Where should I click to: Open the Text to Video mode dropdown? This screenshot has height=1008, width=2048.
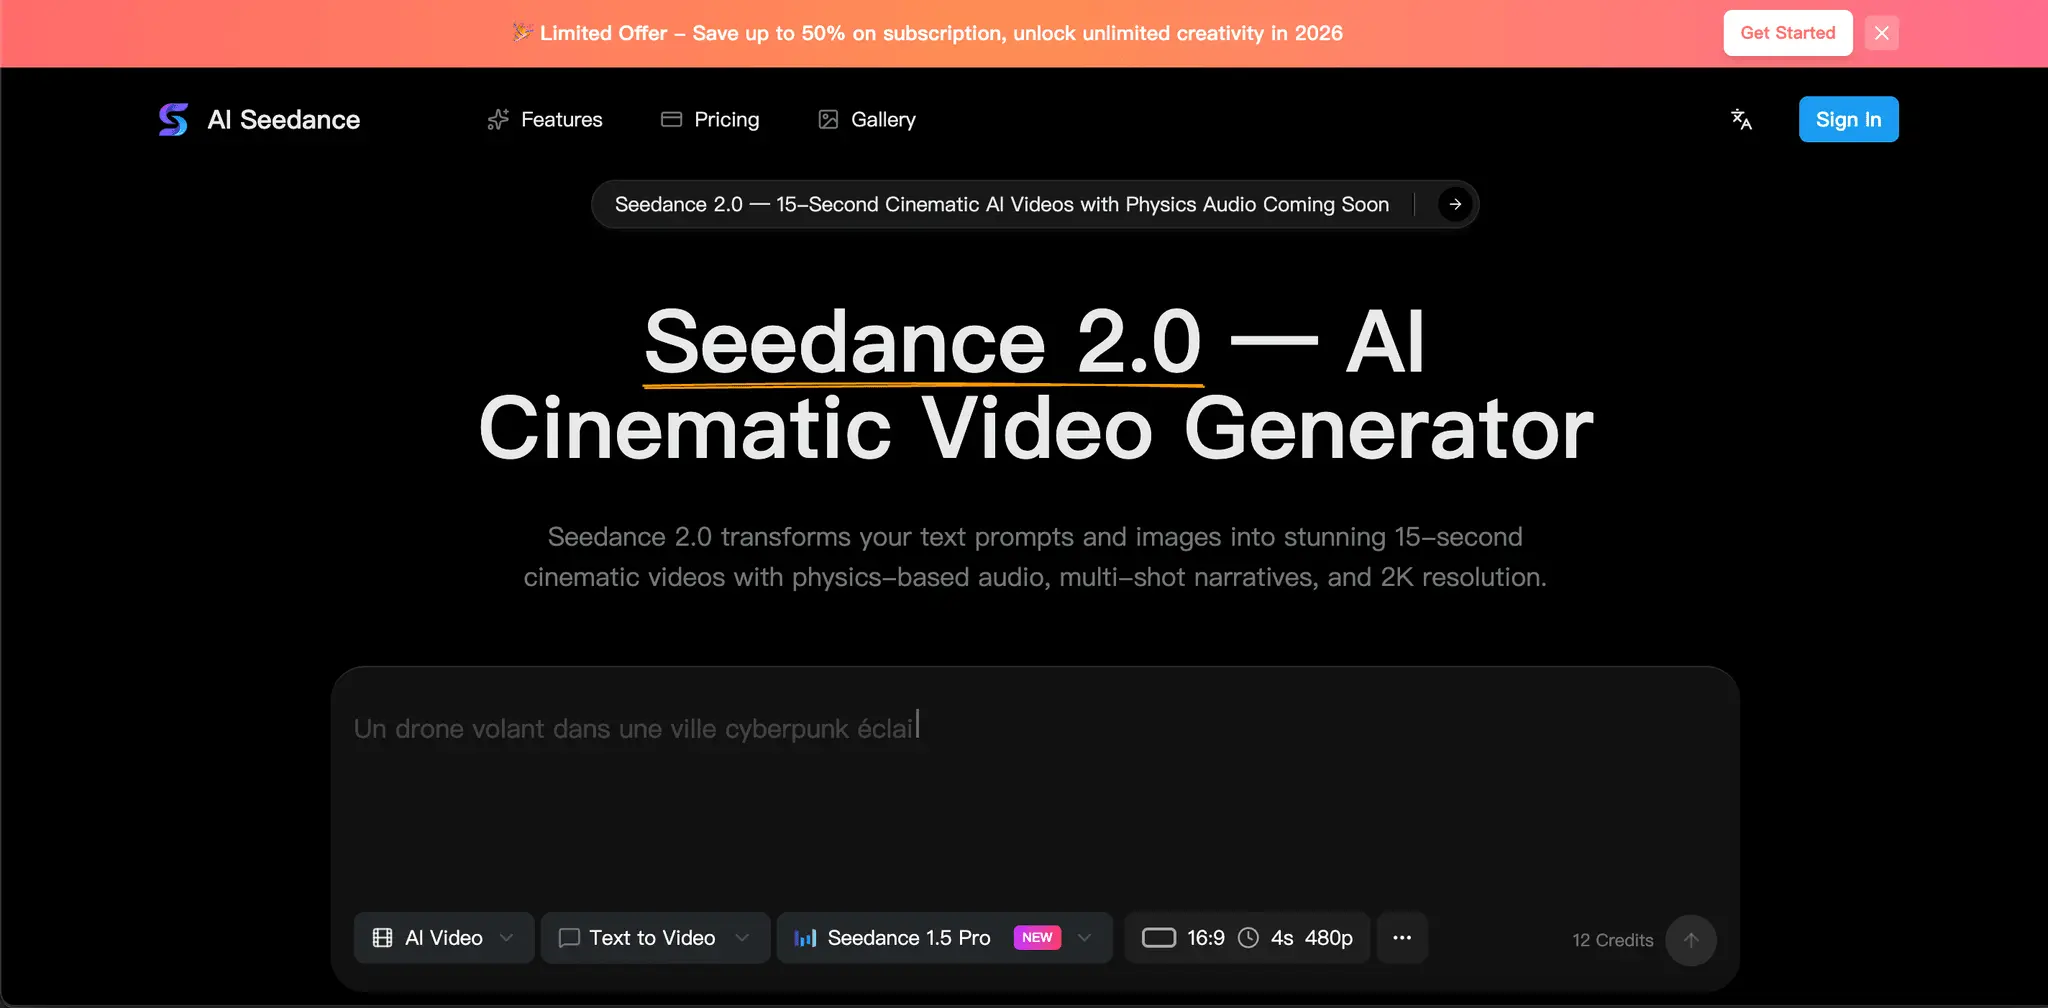pyautogui.click(x=655, y=938)
